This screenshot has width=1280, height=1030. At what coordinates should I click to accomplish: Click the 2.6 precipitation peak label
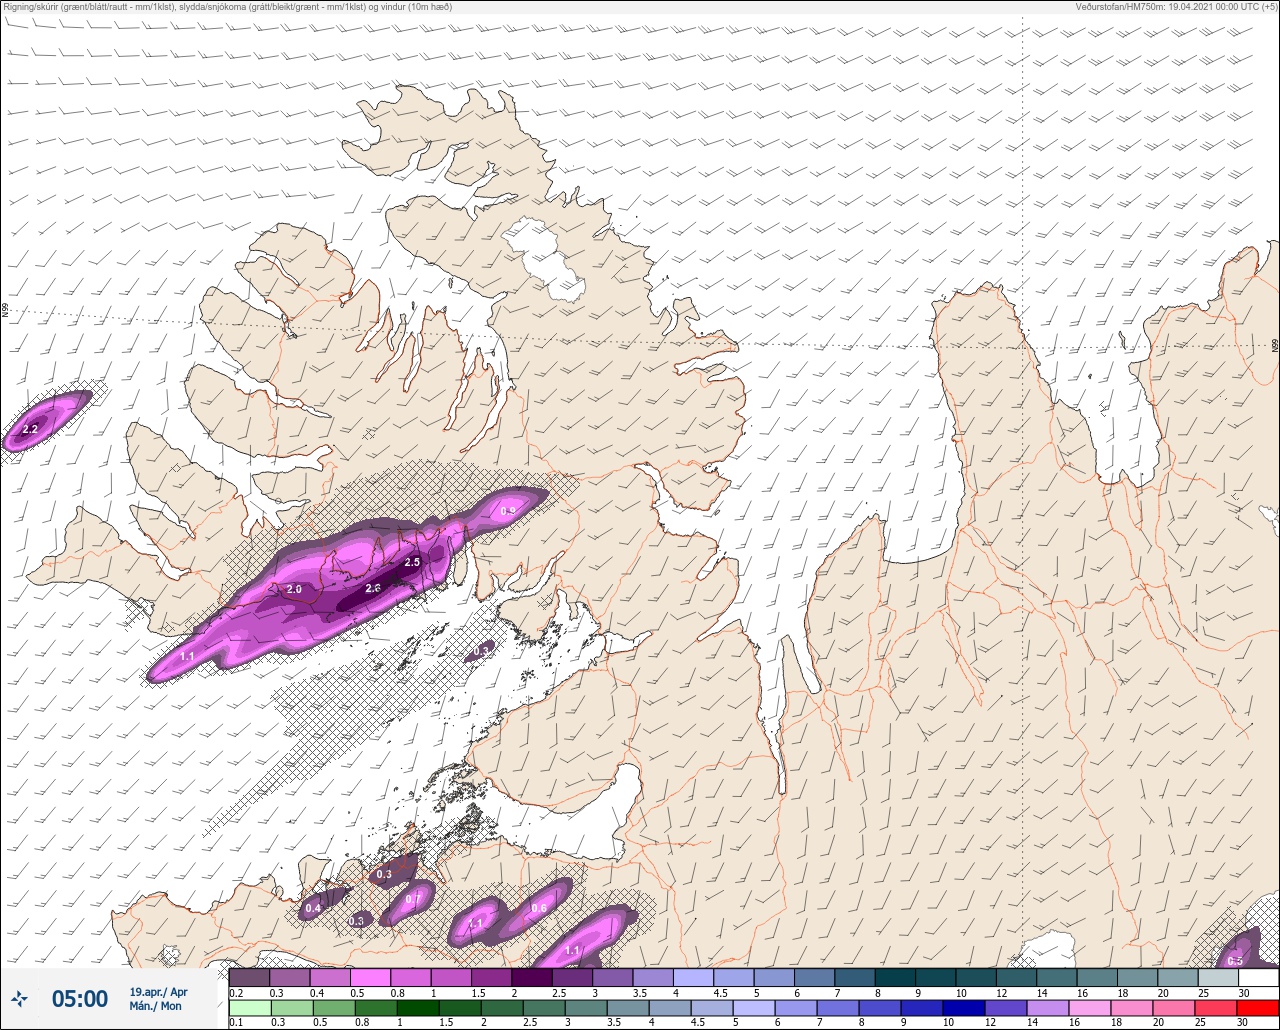coord(374,588)
